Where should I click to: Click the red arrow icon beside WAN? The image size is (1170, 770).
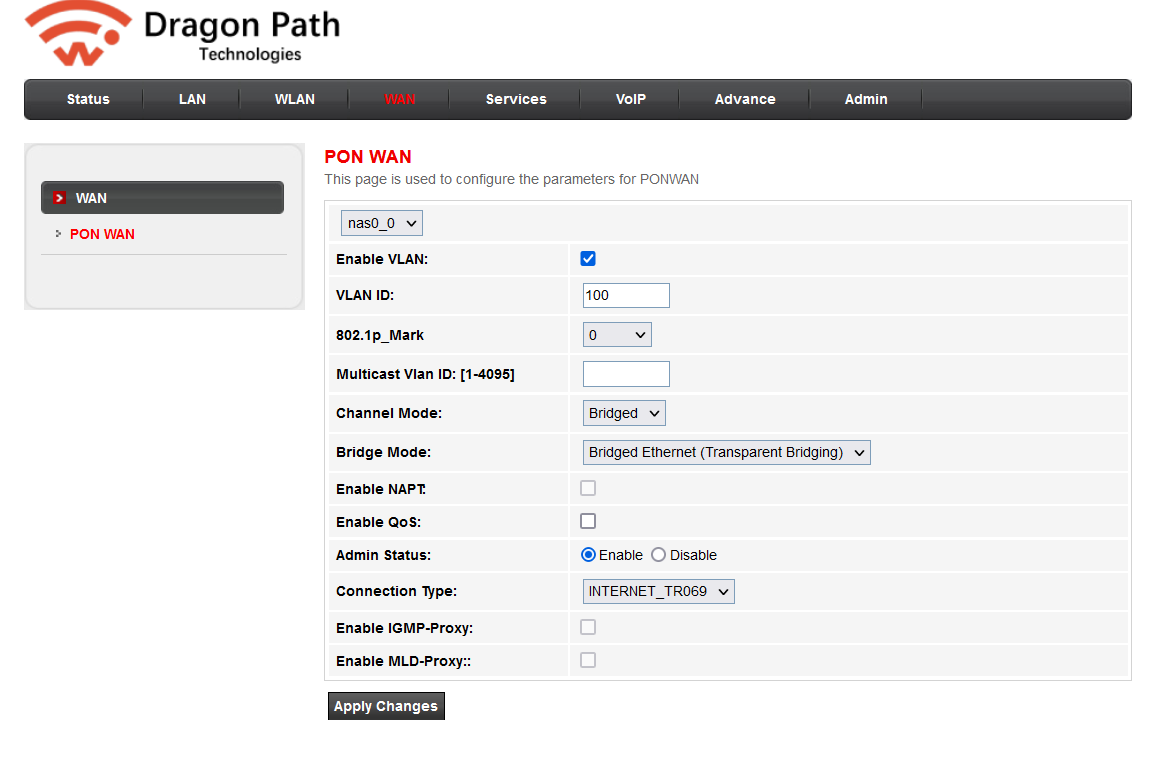tap(60, 198)
